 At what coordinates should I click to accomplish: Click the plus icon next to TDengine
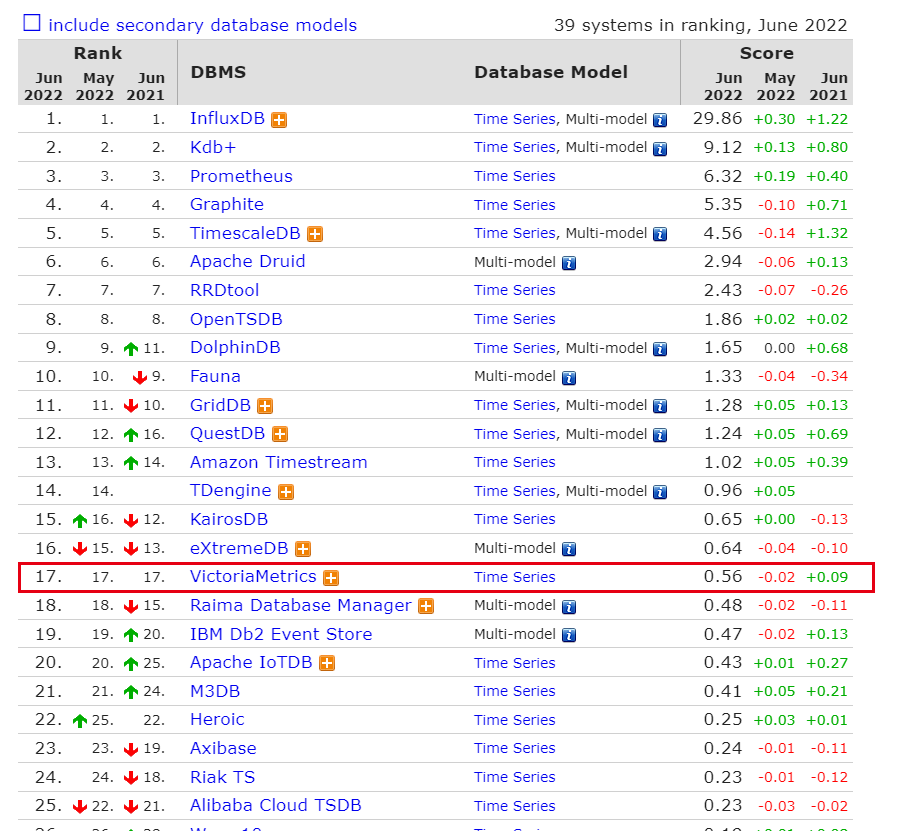click(286, 492)
